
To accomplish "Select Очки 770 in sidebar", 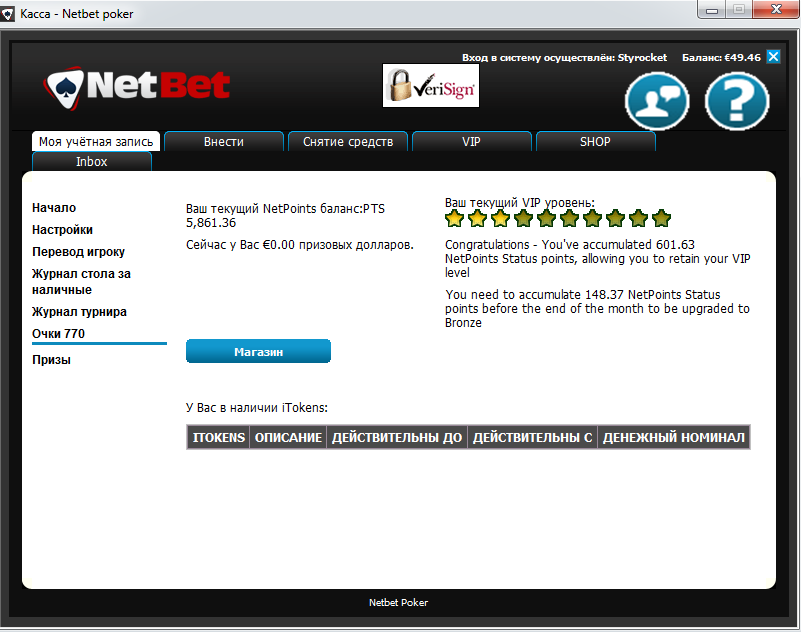I will coord(58,334).
